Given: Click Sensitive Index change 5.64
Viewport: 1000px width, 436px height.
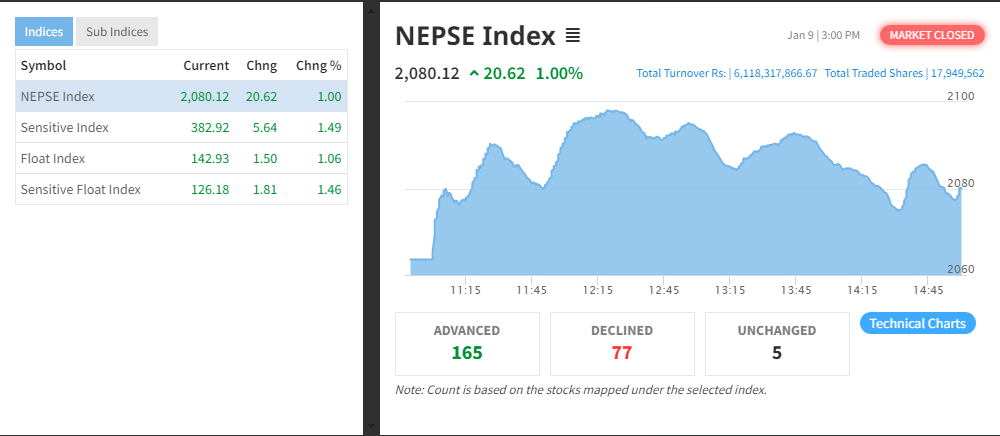Looking at the screenshot, I should 265,127.
